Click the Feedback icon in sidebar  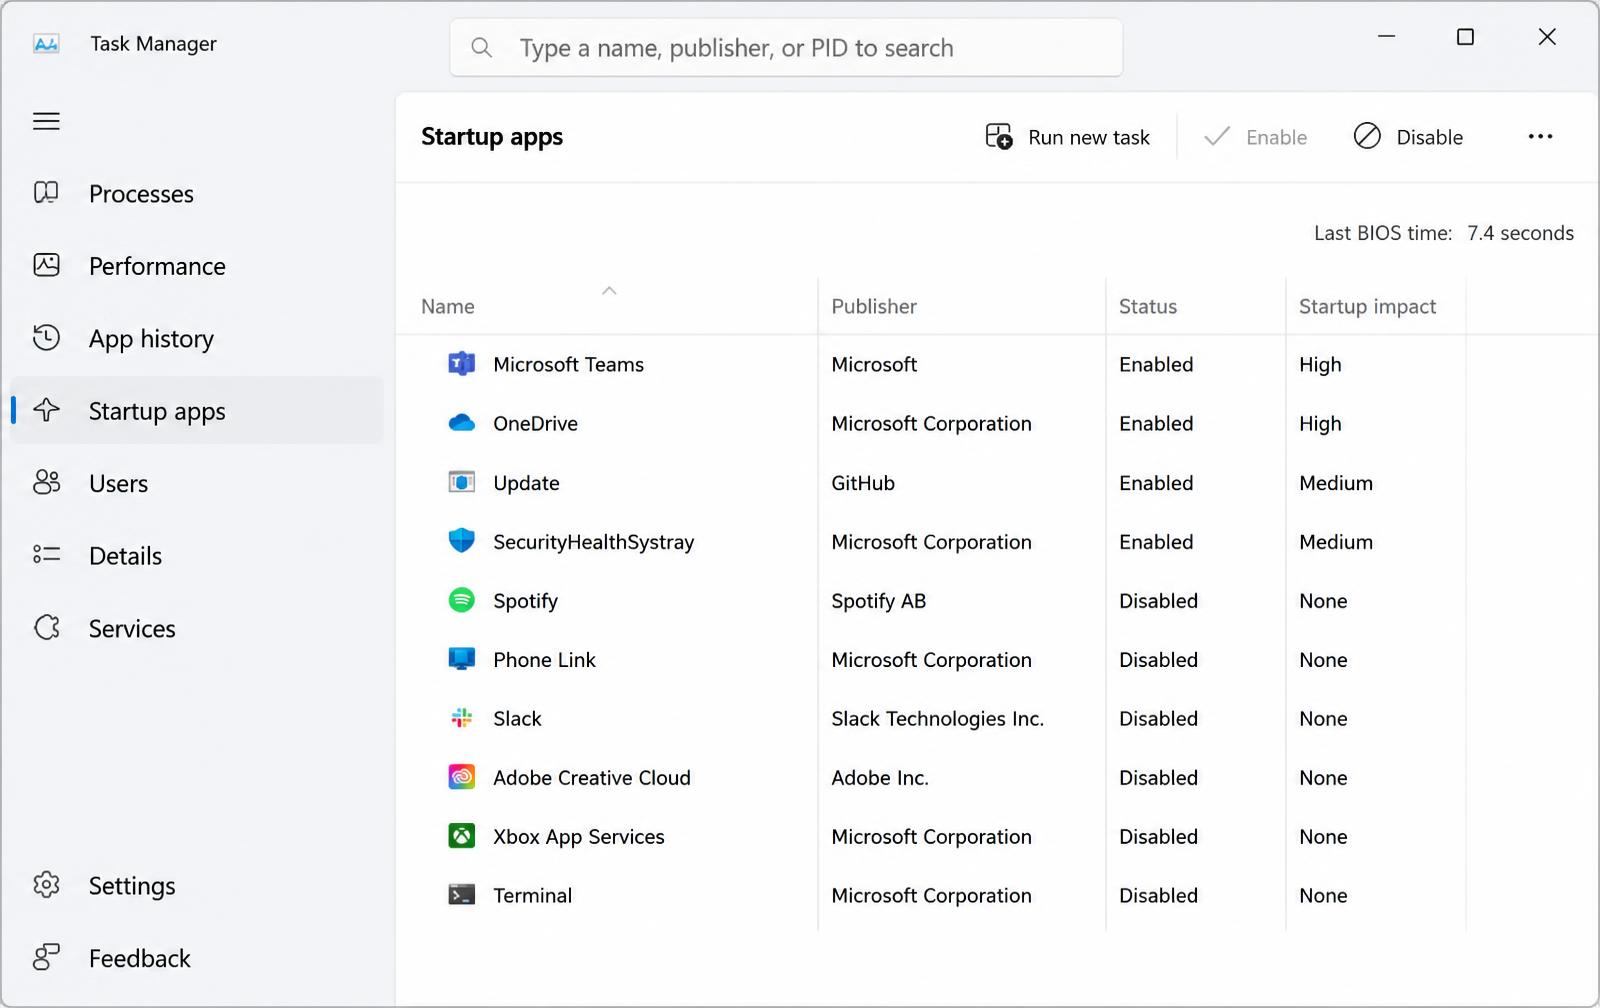point(46,957)
